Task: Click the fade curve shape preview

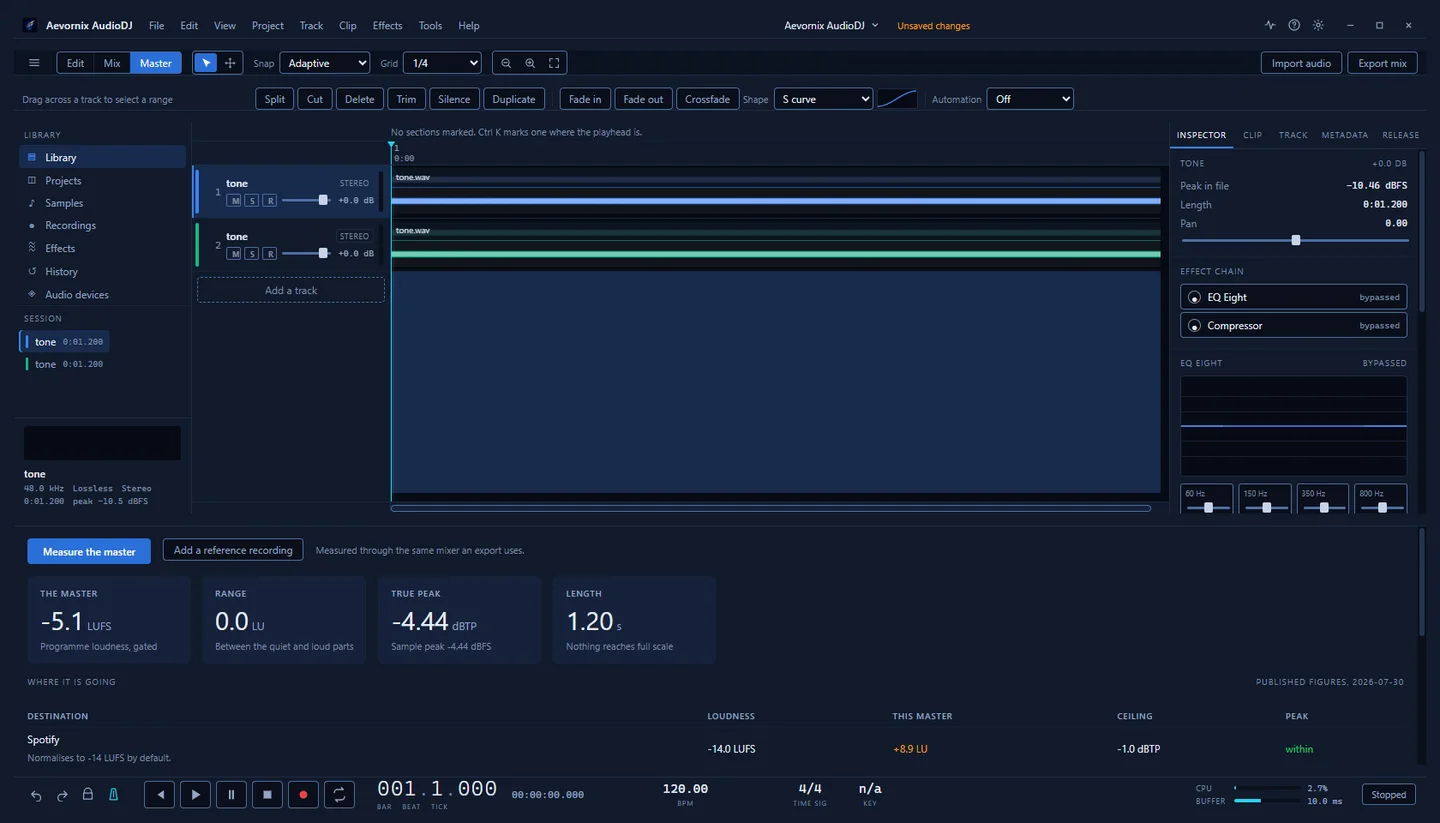Action: (897, 99)
